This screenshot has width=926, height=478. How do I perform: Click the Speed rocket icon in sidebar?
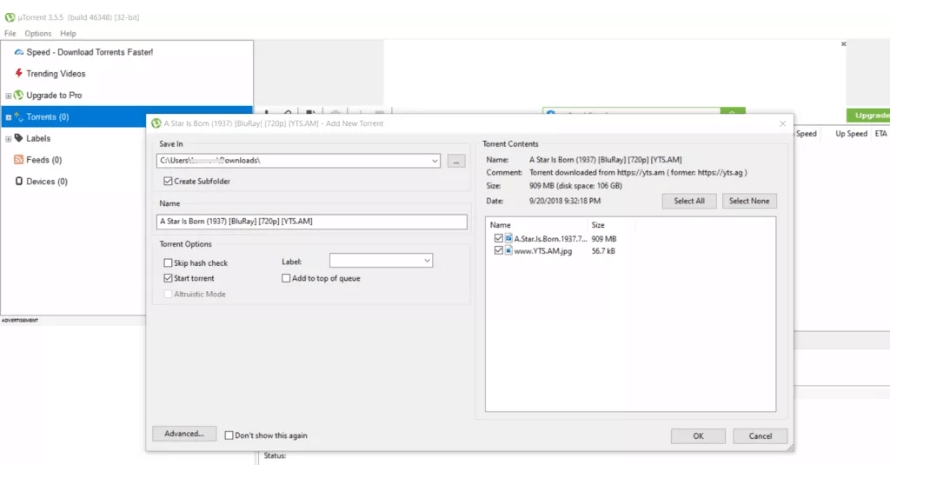[x=19, y=52]
